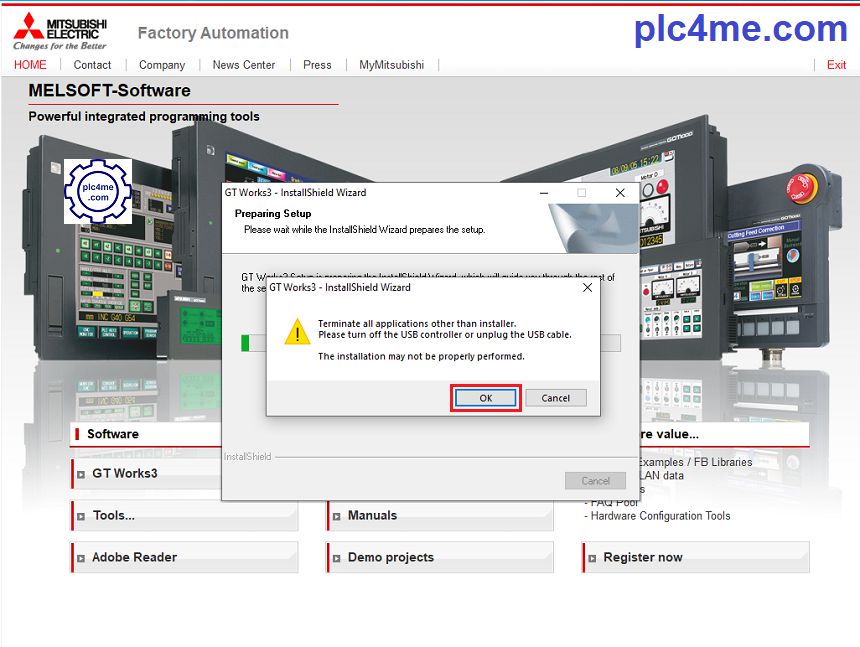Screen dimensions: 860x647
Task: Click the arrow icon beside Demo projects
Action: click(x=337, y=558)
